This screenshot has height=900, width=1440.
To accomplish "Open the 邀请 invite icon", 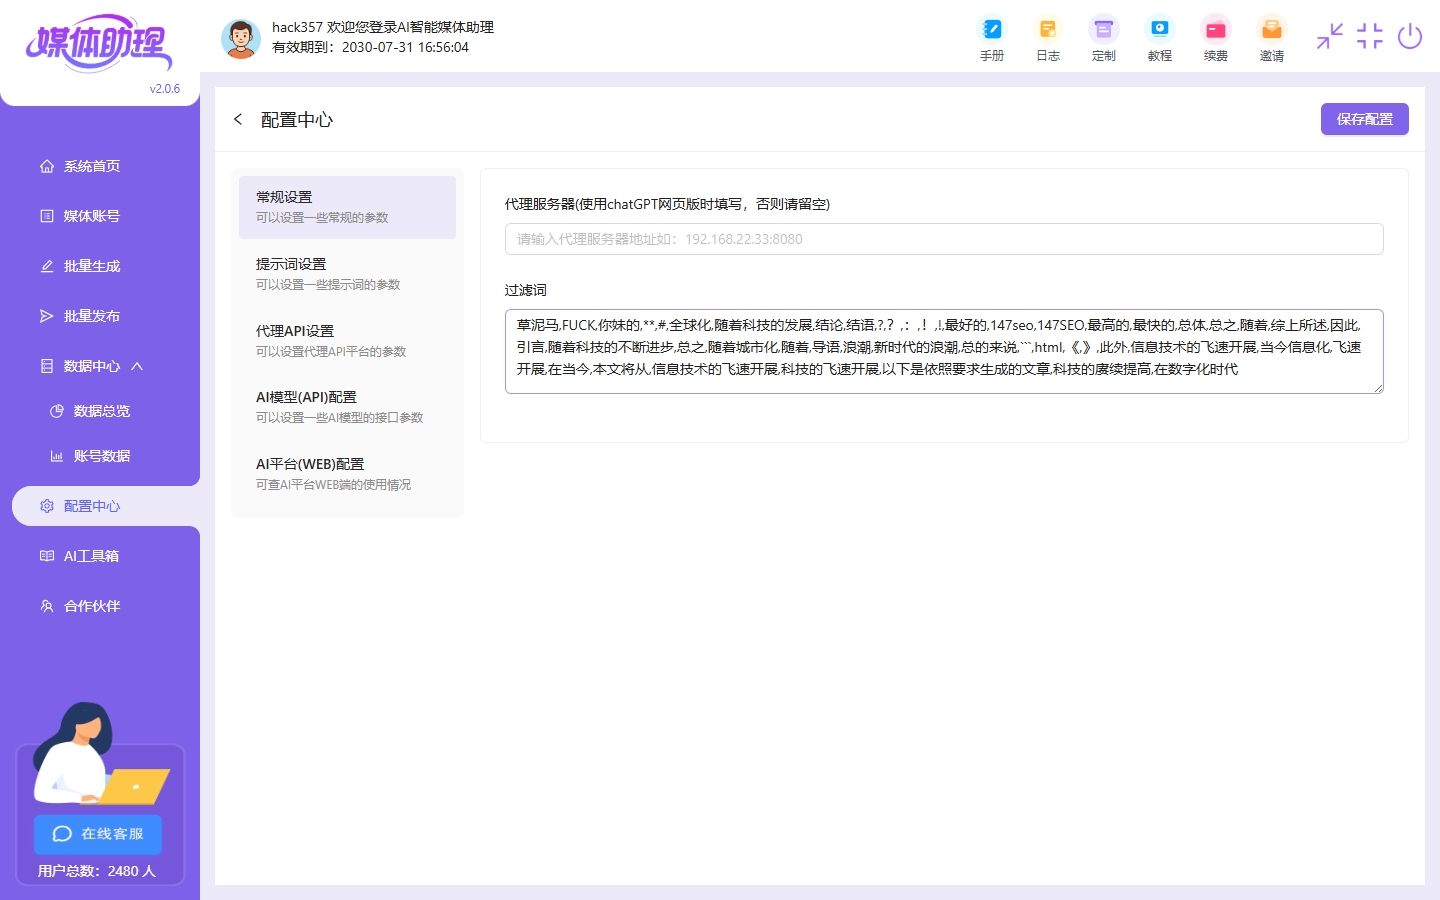I will tap(1271, 38).
